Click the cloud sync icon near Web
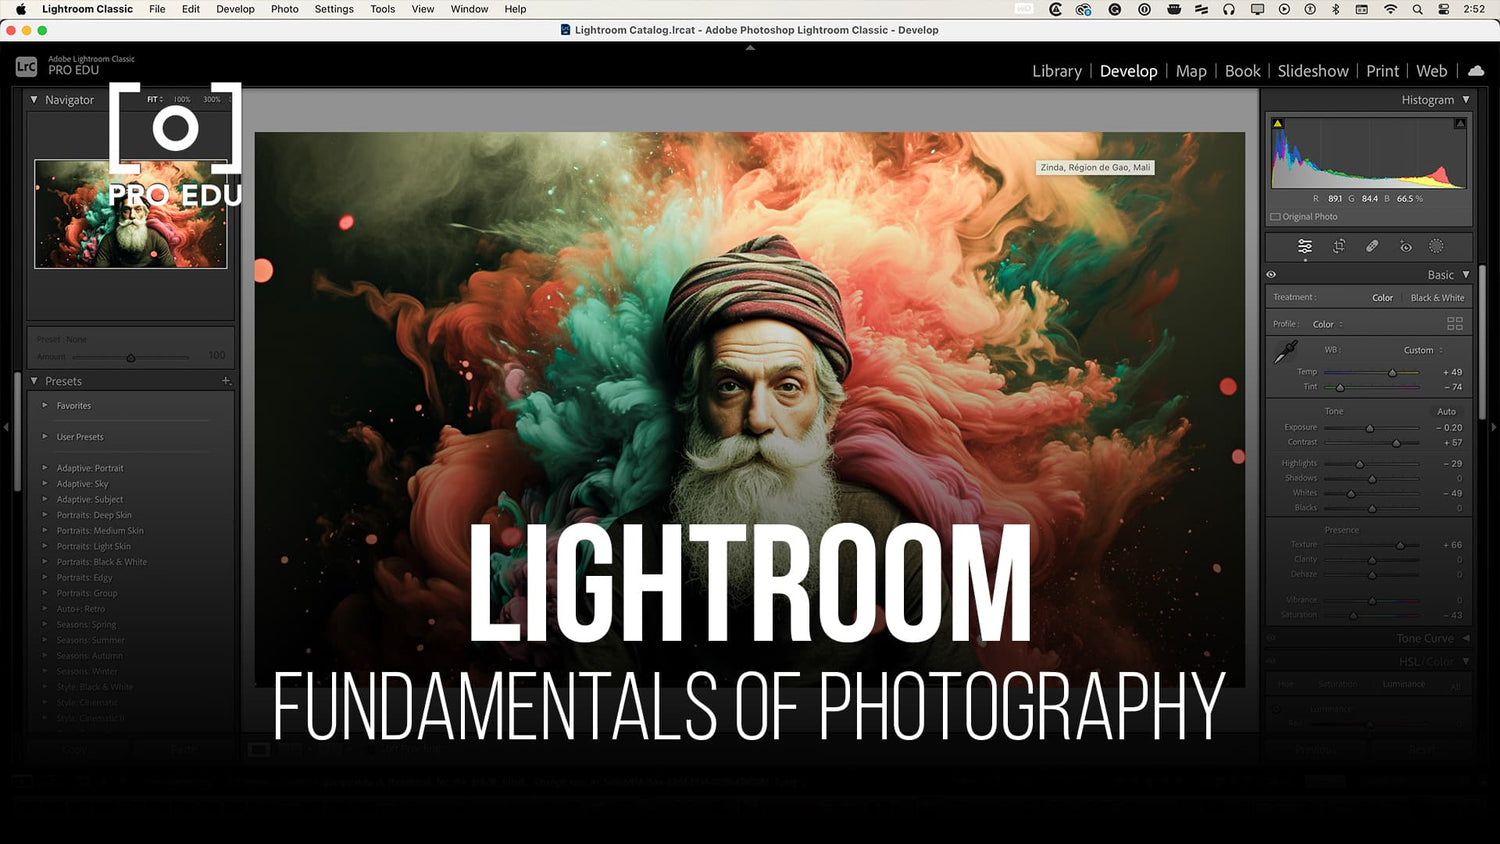Screen dimensions: 1500x844 (1477, 71)
